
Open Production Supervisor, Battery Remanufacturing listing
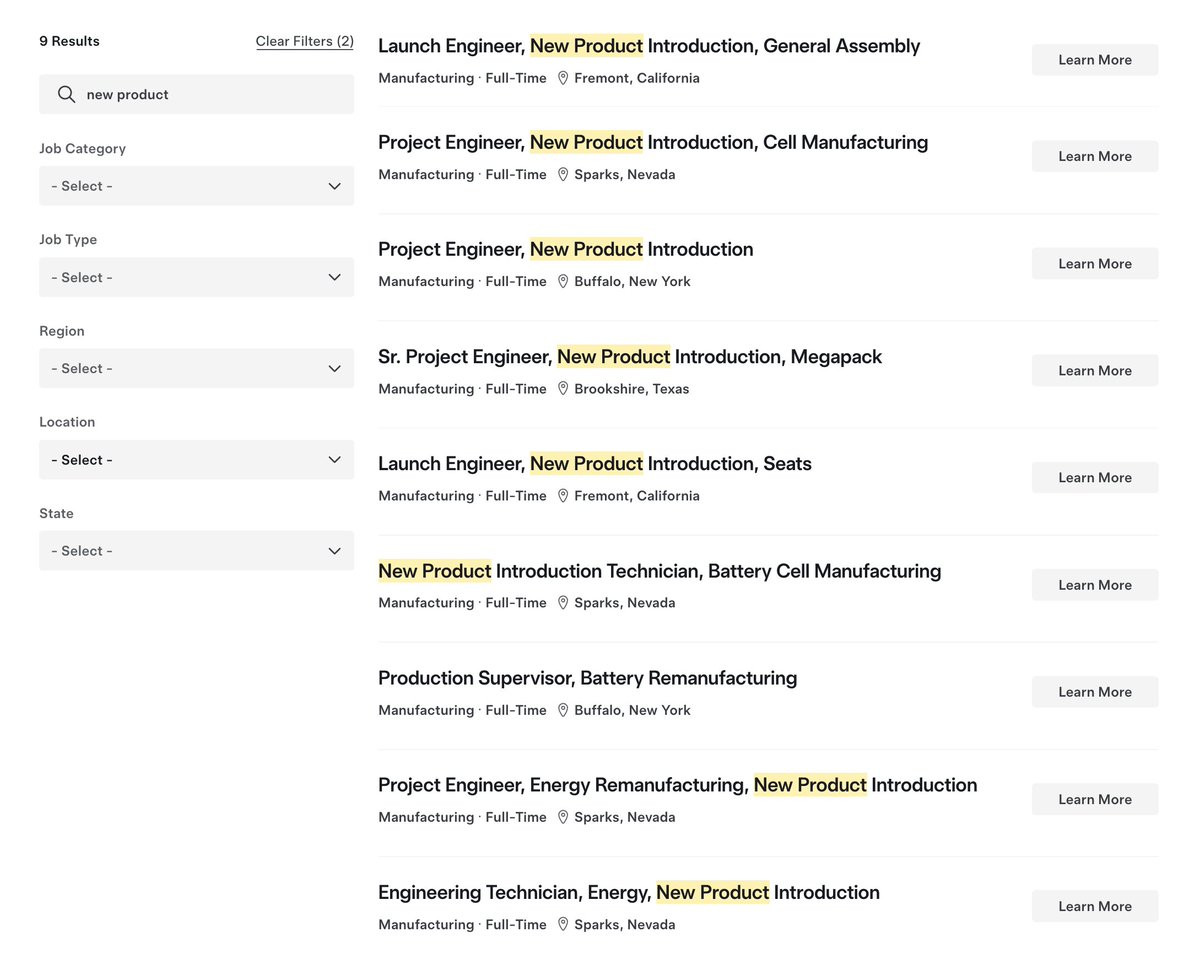click(587, 678)
